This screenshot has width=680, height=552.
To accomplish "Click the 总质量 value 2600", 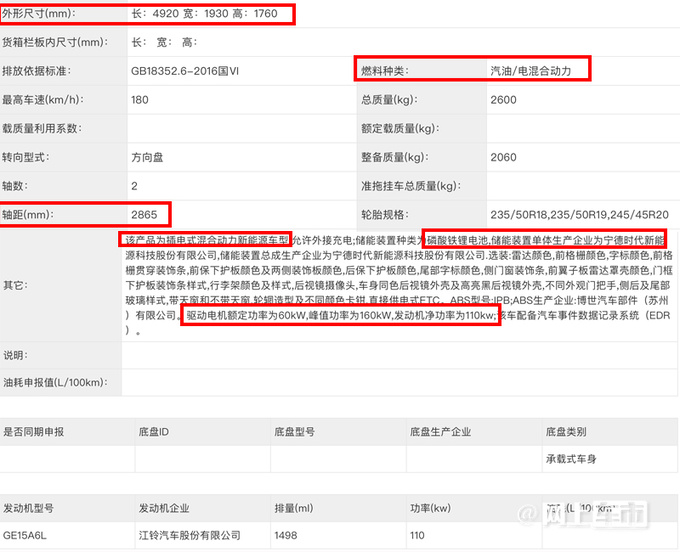I will (x=504, y=100).
